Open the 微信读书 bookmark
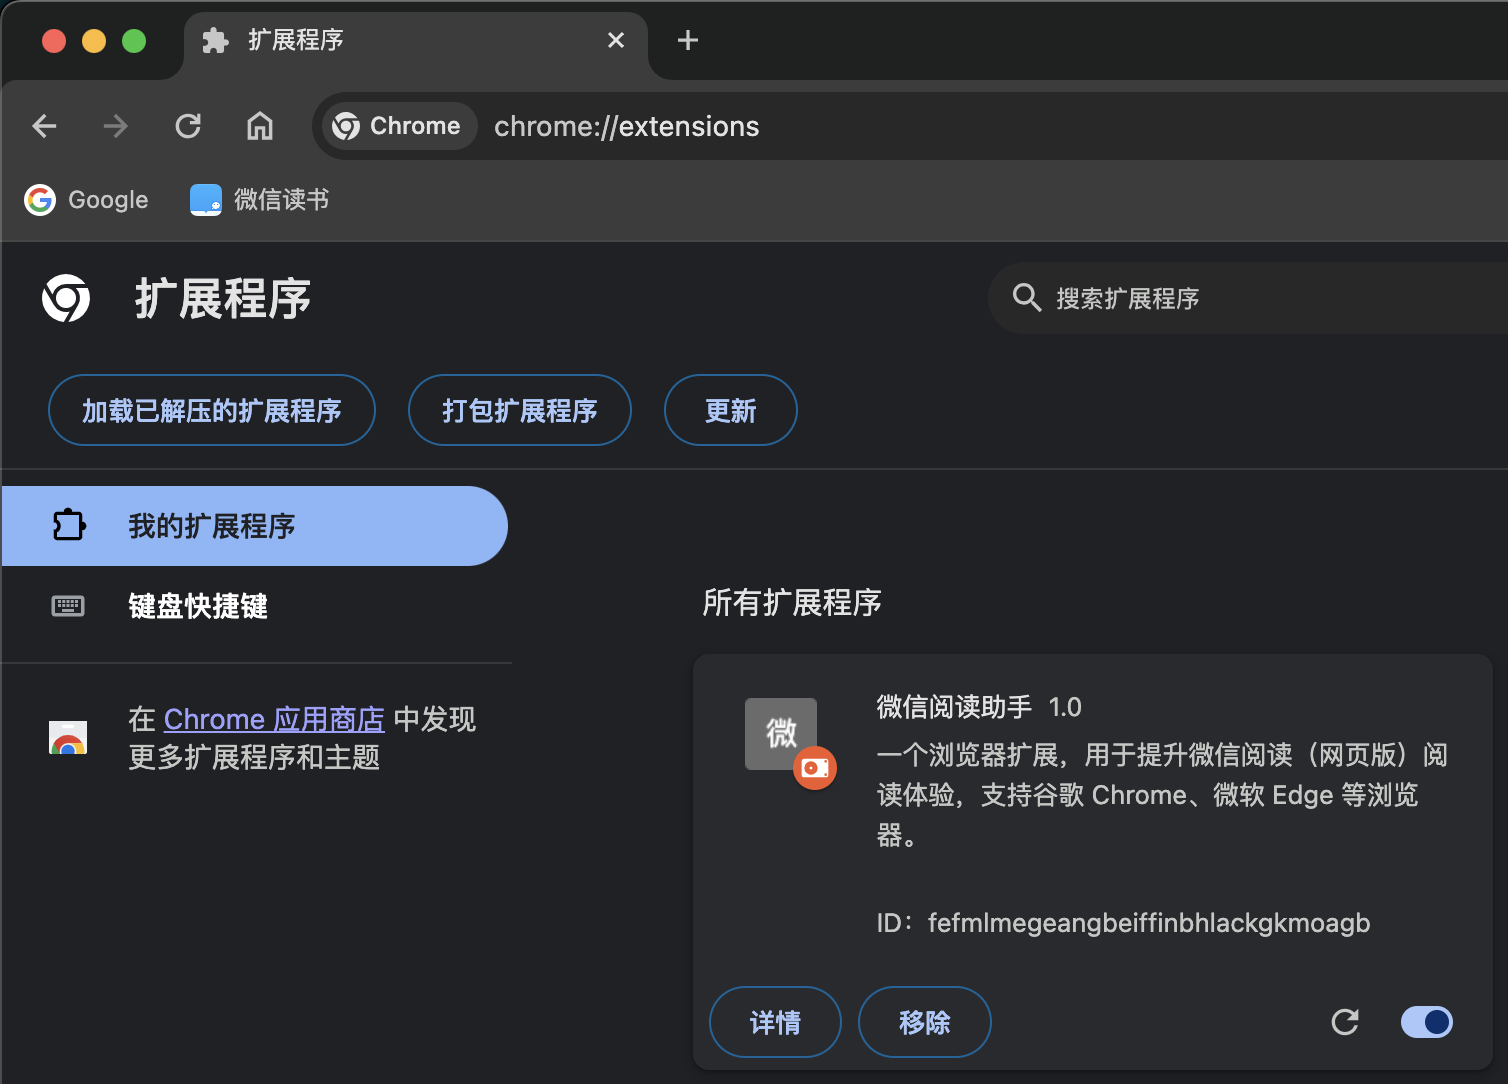The height and width of the screenshot is (1084, 1508). (260, 200)
